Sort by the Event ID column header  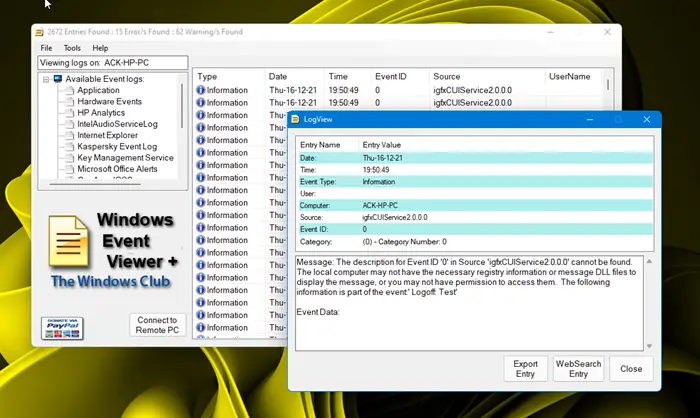coord(400,76)
